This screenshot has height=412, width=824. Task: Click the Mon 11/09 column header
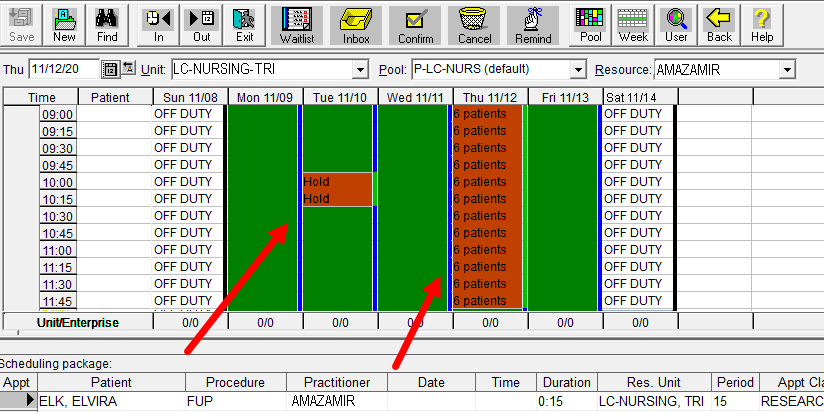[x=265, y=97]
